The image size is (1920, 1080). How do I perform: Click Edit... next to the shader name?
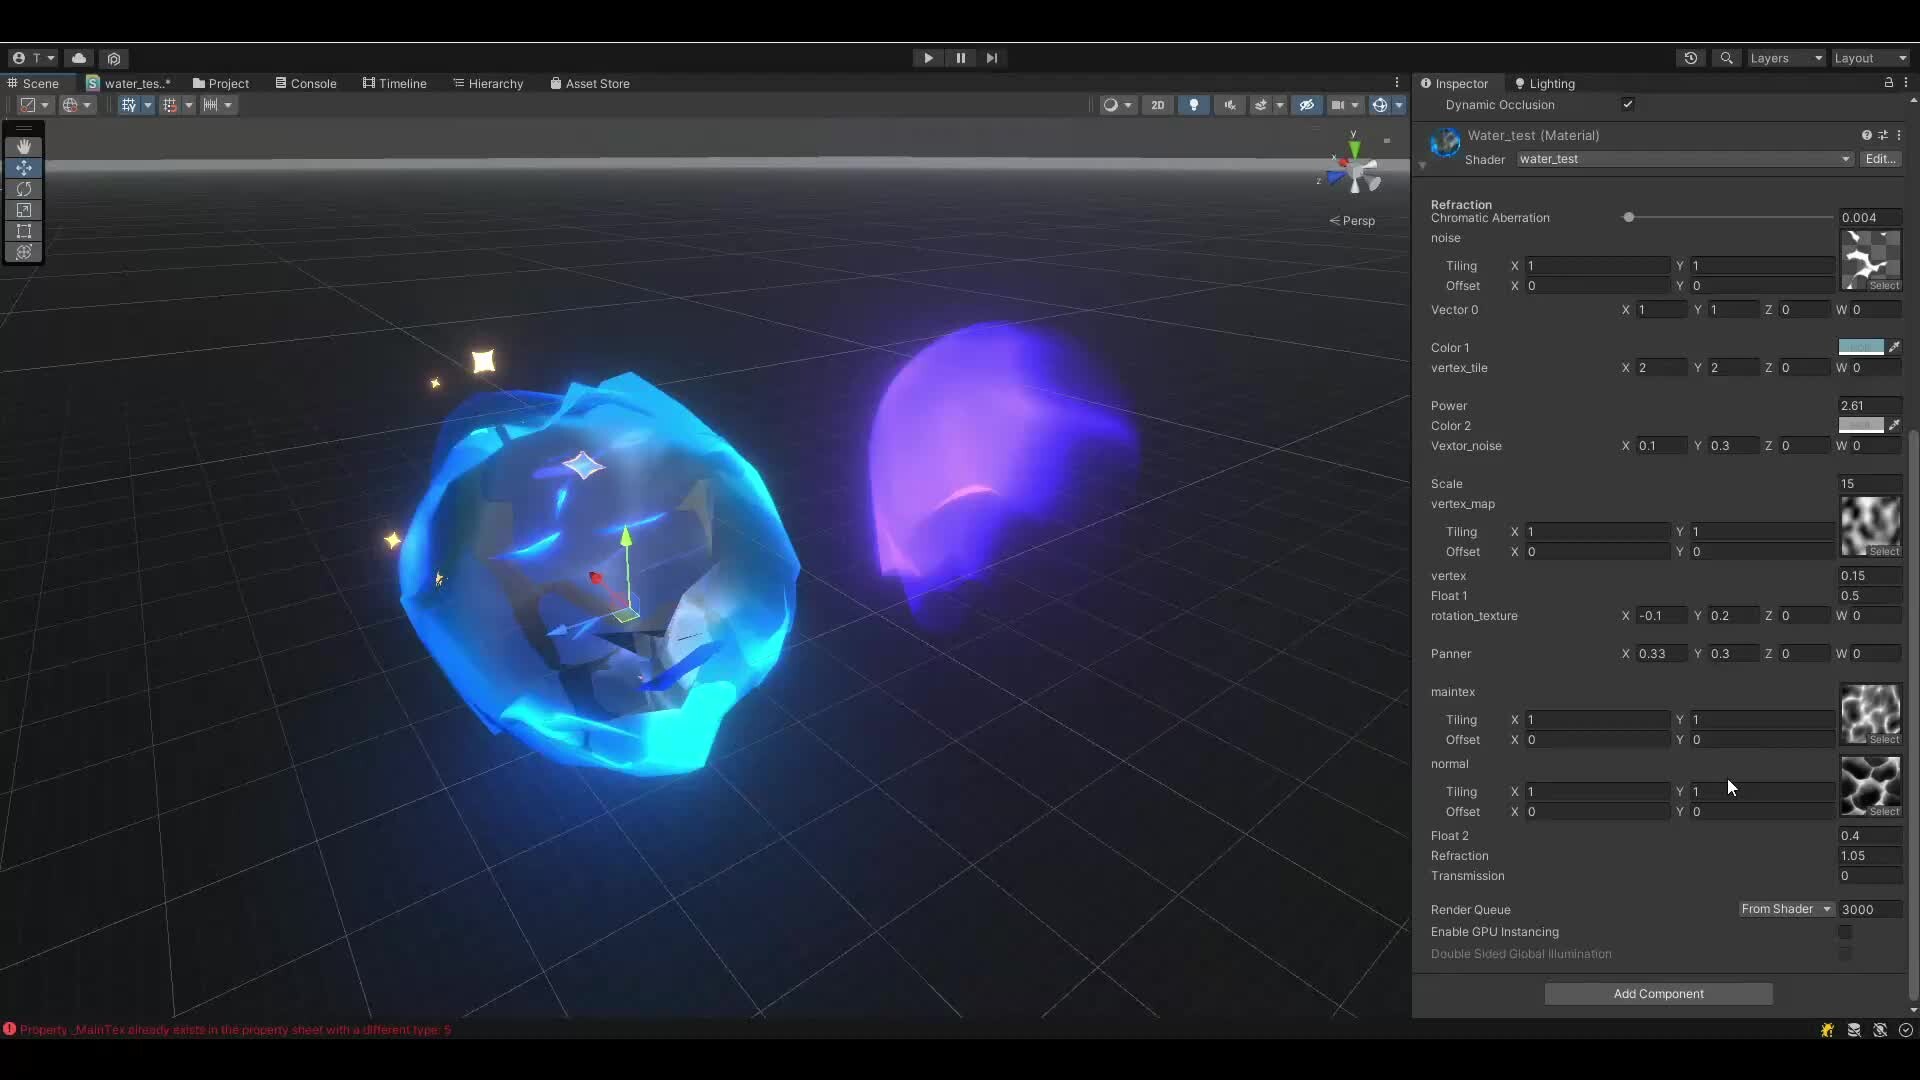click(1882, 159)
